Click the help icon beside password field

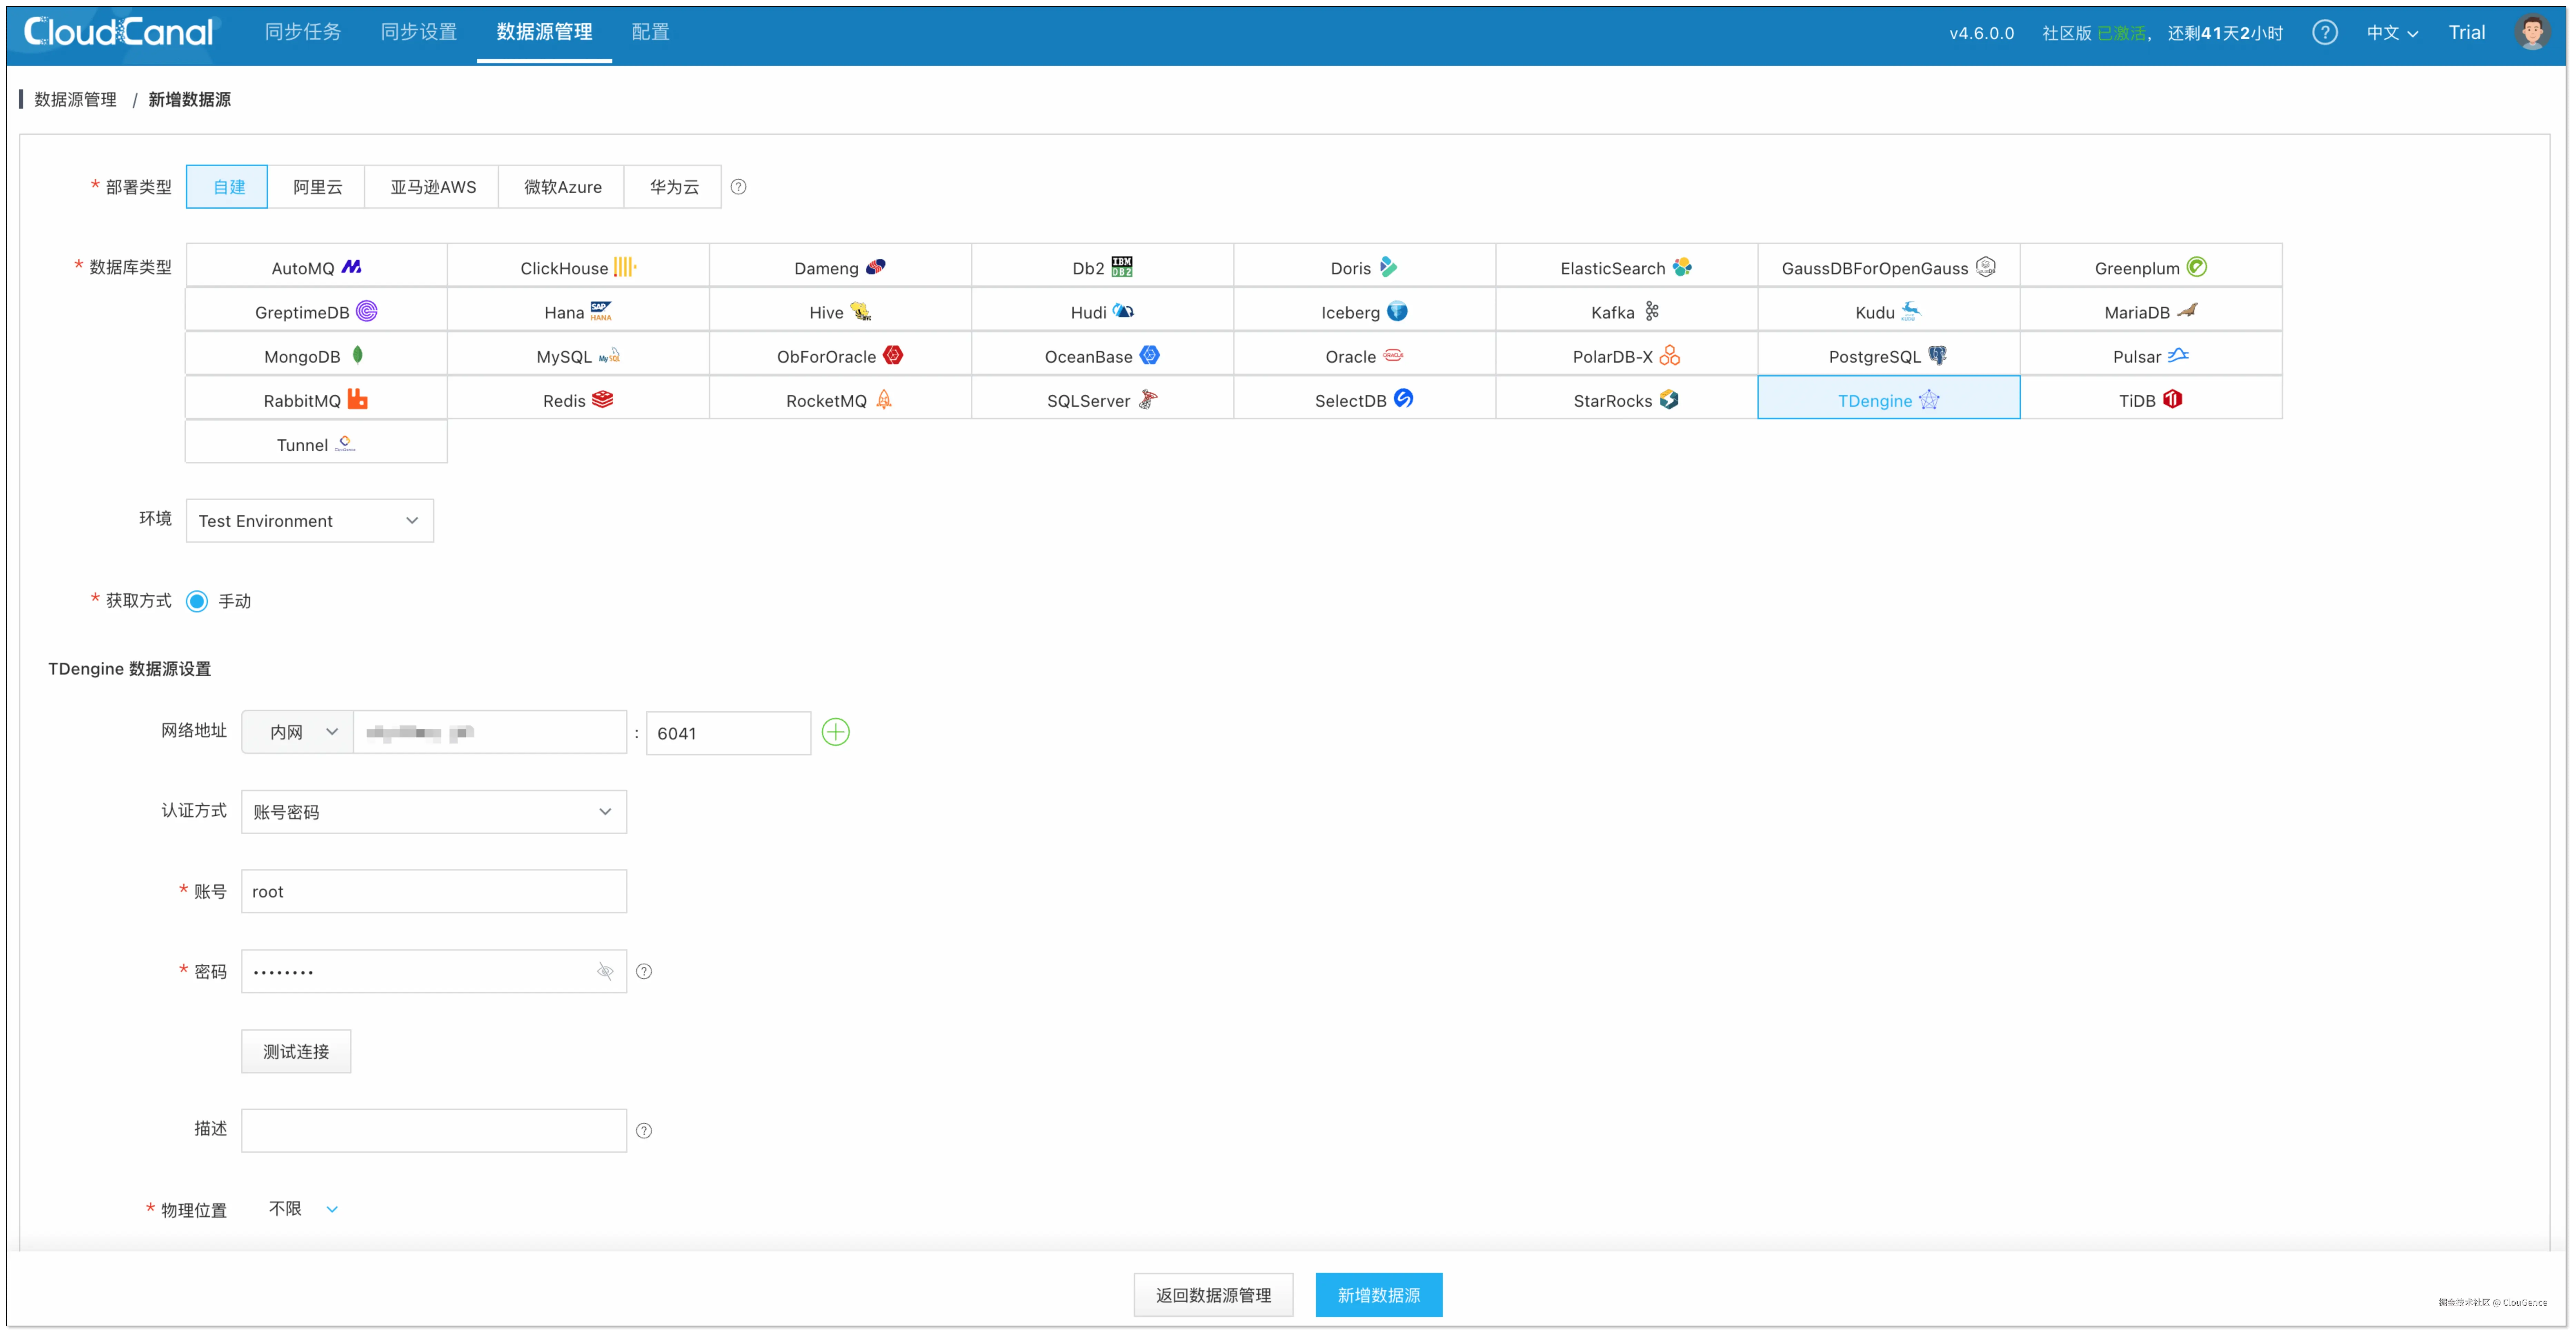coord(644,971)
